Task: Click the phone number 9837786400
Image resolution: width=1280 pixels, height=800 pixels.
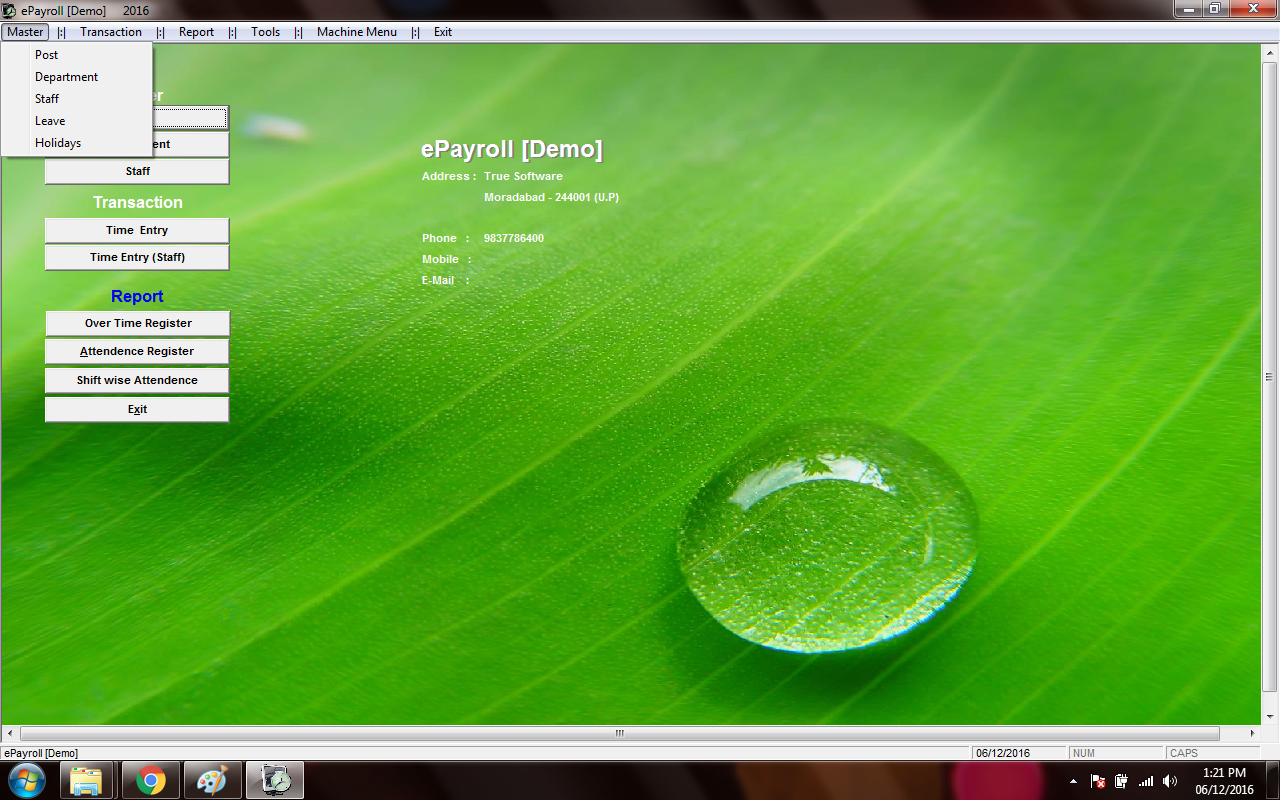Action: [514, 238]
